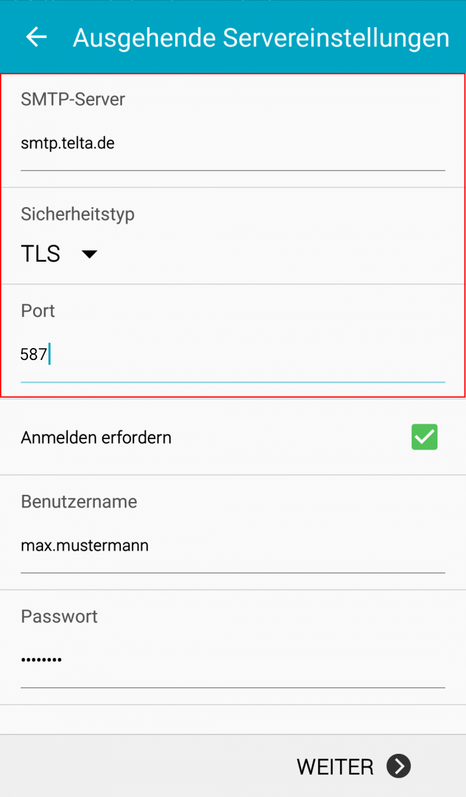This screenshot has height=797, width=466.
Task: Click the SMTP-Server label
Action: [73, 99]
